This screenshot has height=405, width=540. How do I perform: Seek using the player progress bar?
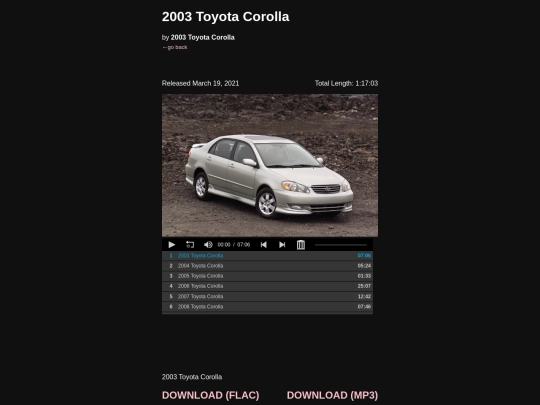(341, 245)
